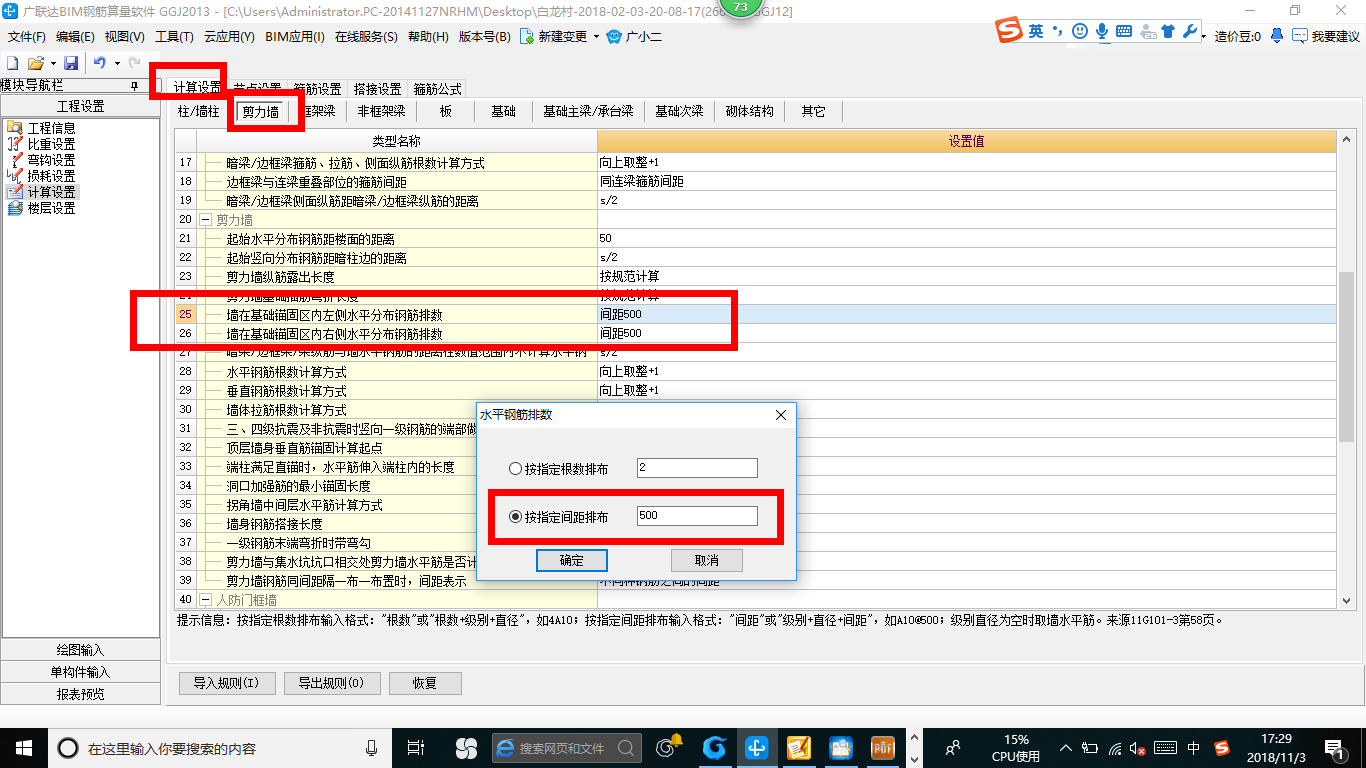Click the New file icon in toolbar
The image size is (1366, 768).
[13, 63]
